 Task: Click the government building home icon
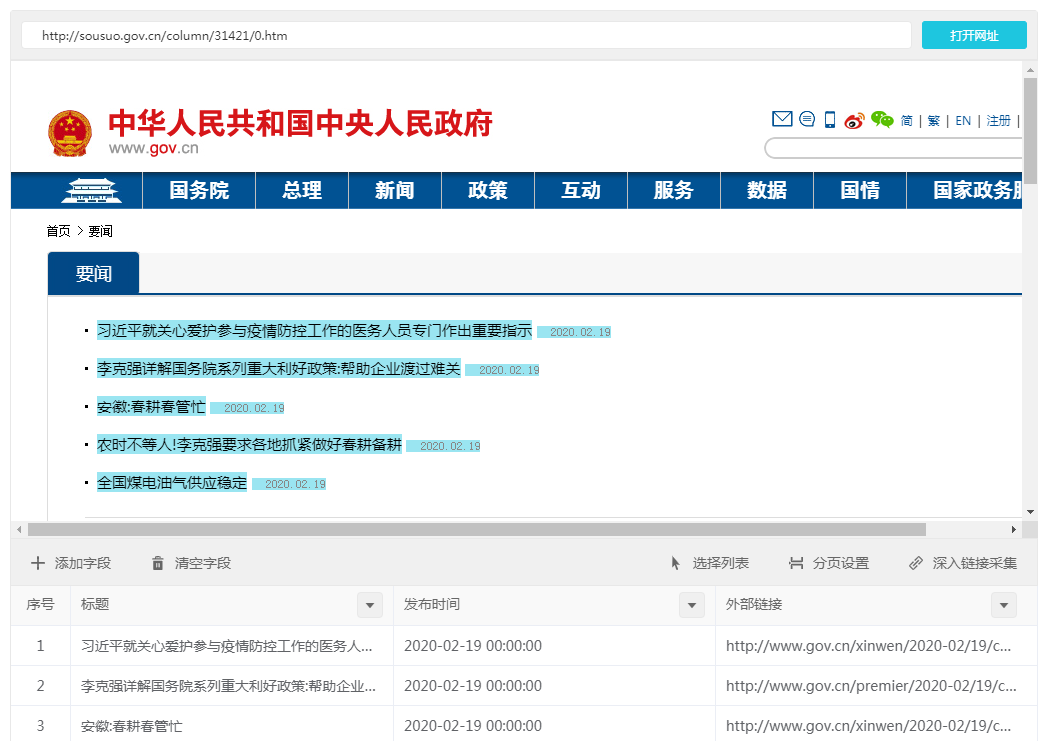click(x=91, y=191)
